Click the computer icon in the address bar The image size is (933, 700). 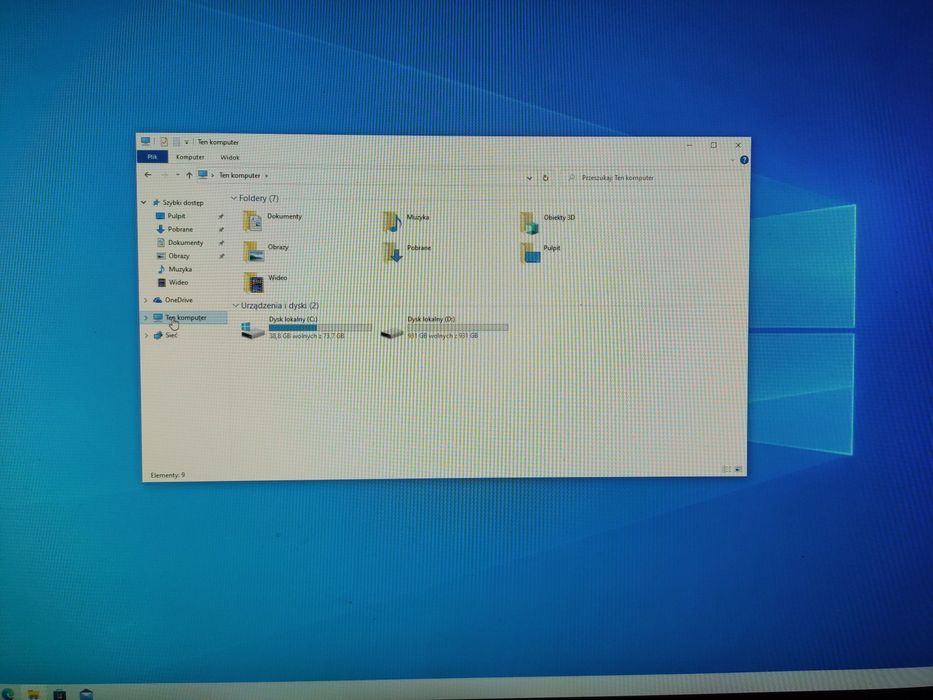tap(203, 175)
